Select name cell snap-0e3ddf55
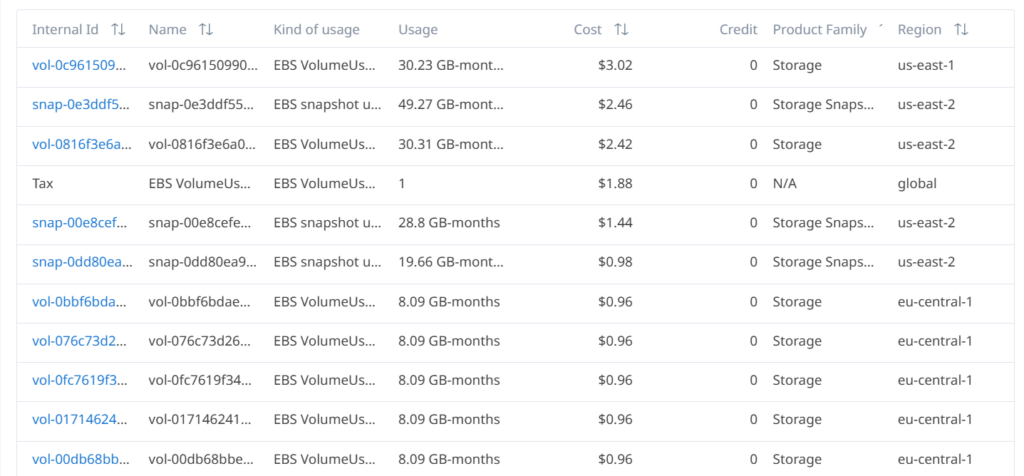 203,104
